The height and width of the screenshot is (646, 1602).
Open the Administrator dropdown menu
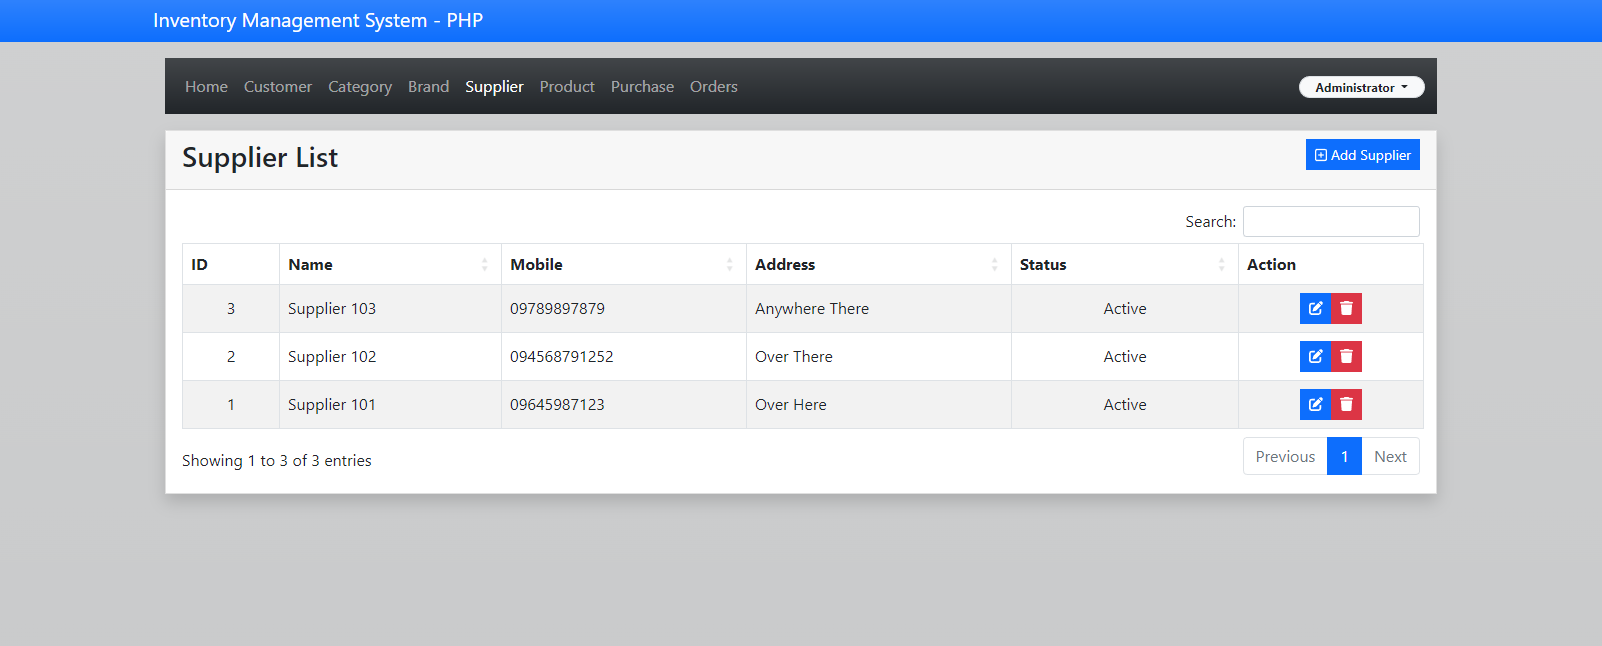(1361, 87)
